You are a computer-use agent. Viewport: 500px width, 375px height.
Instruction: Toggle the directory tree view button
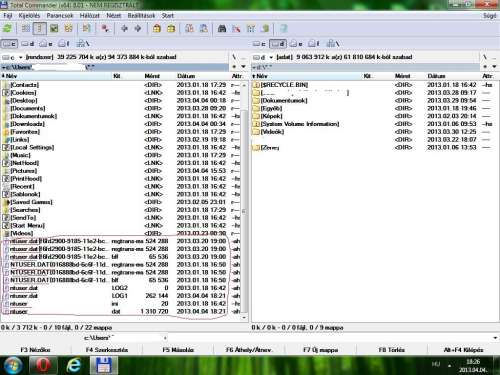click(69, 29)
